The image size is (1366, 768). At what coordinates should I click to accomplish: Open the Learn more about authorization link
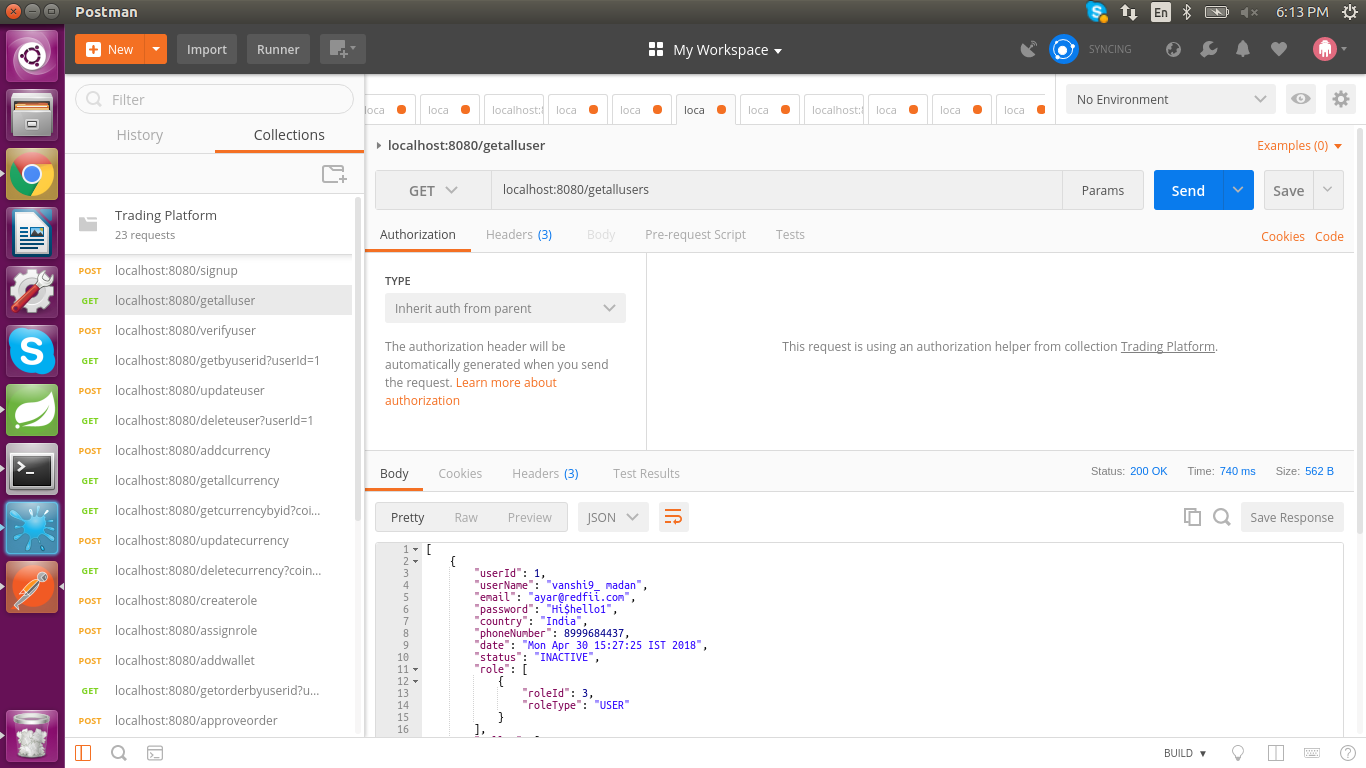(471, 391)
